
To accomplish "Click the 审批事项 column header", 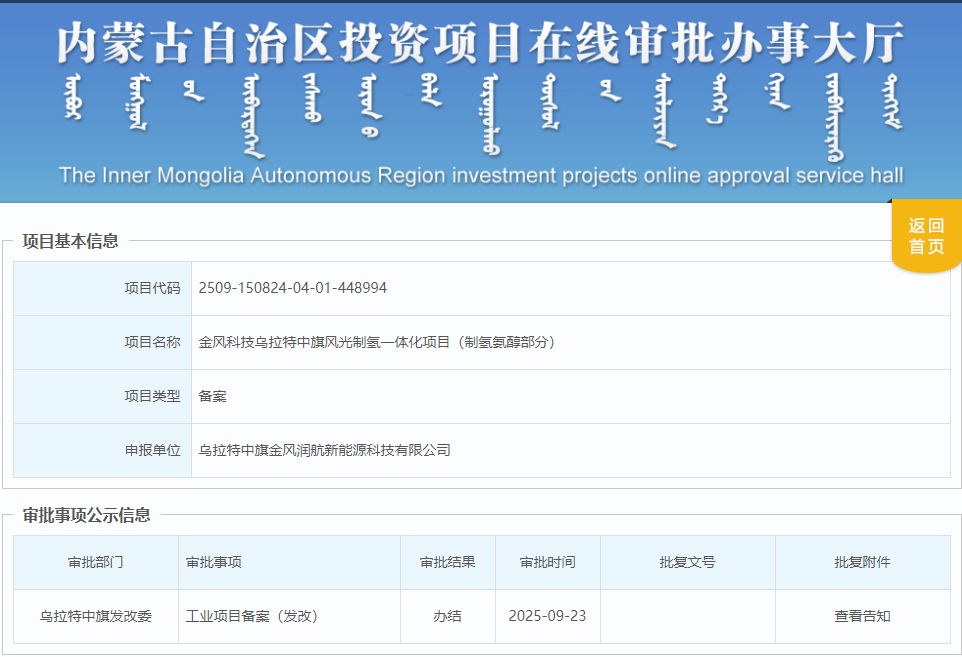I will (x=213, y=562).
